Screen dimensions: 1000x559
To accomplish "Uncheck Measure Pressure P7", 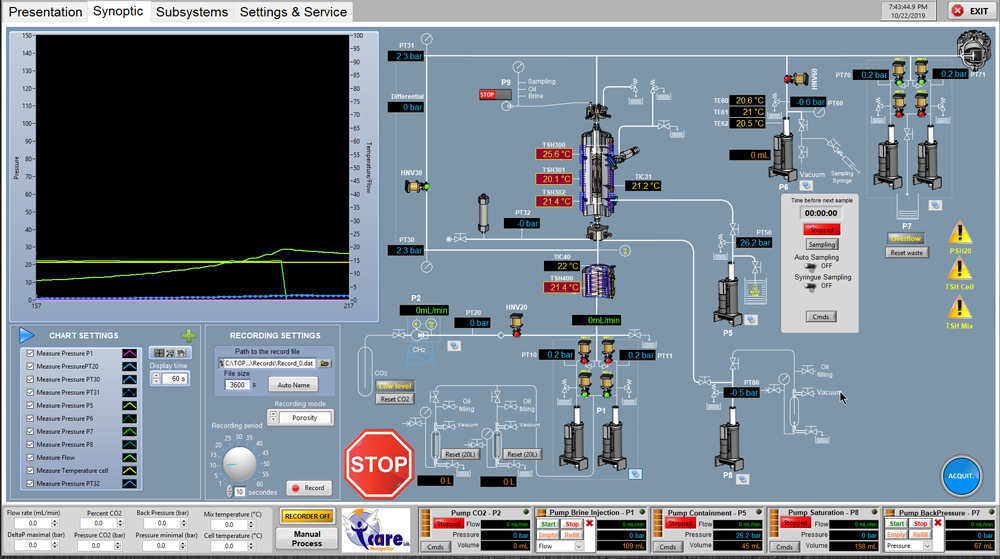I will pyautogui.click(x=30, y=432).
